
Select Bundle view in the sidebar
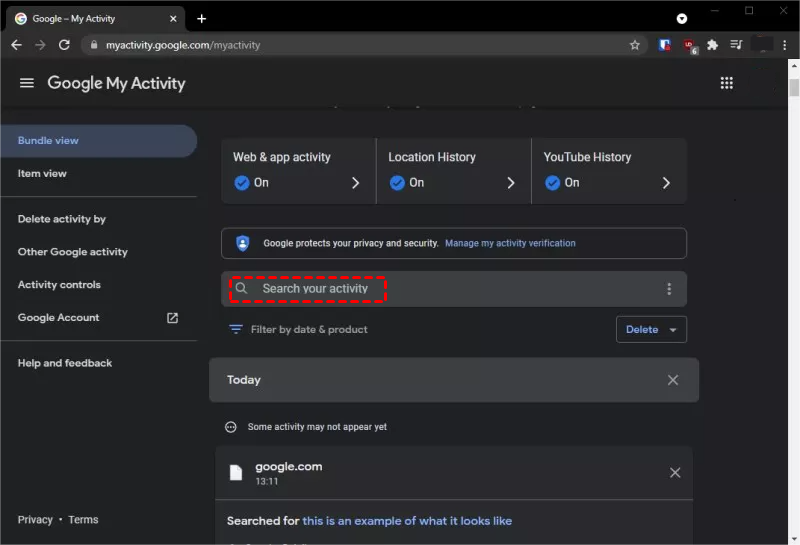click(48, 141)
